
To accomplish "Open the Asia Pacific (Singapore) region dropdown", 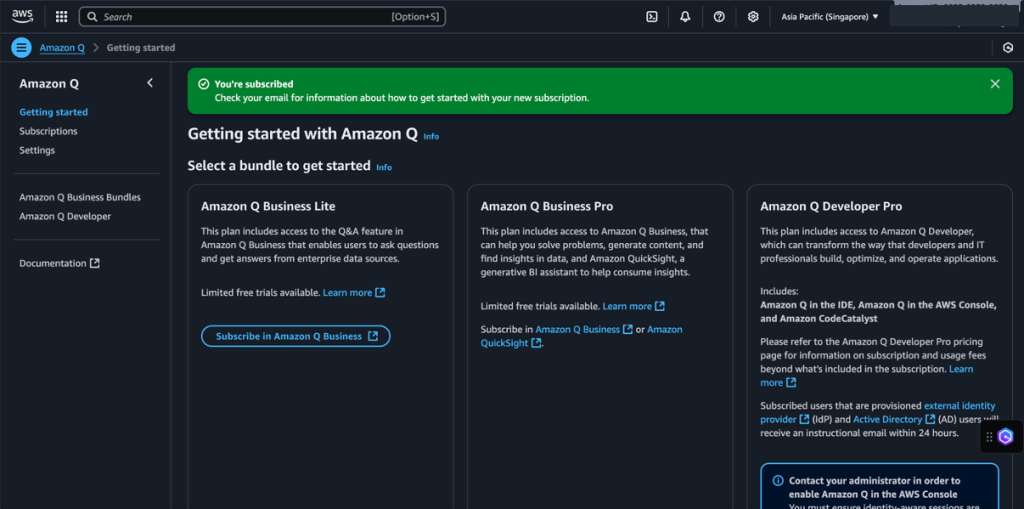I will [829, 17].
